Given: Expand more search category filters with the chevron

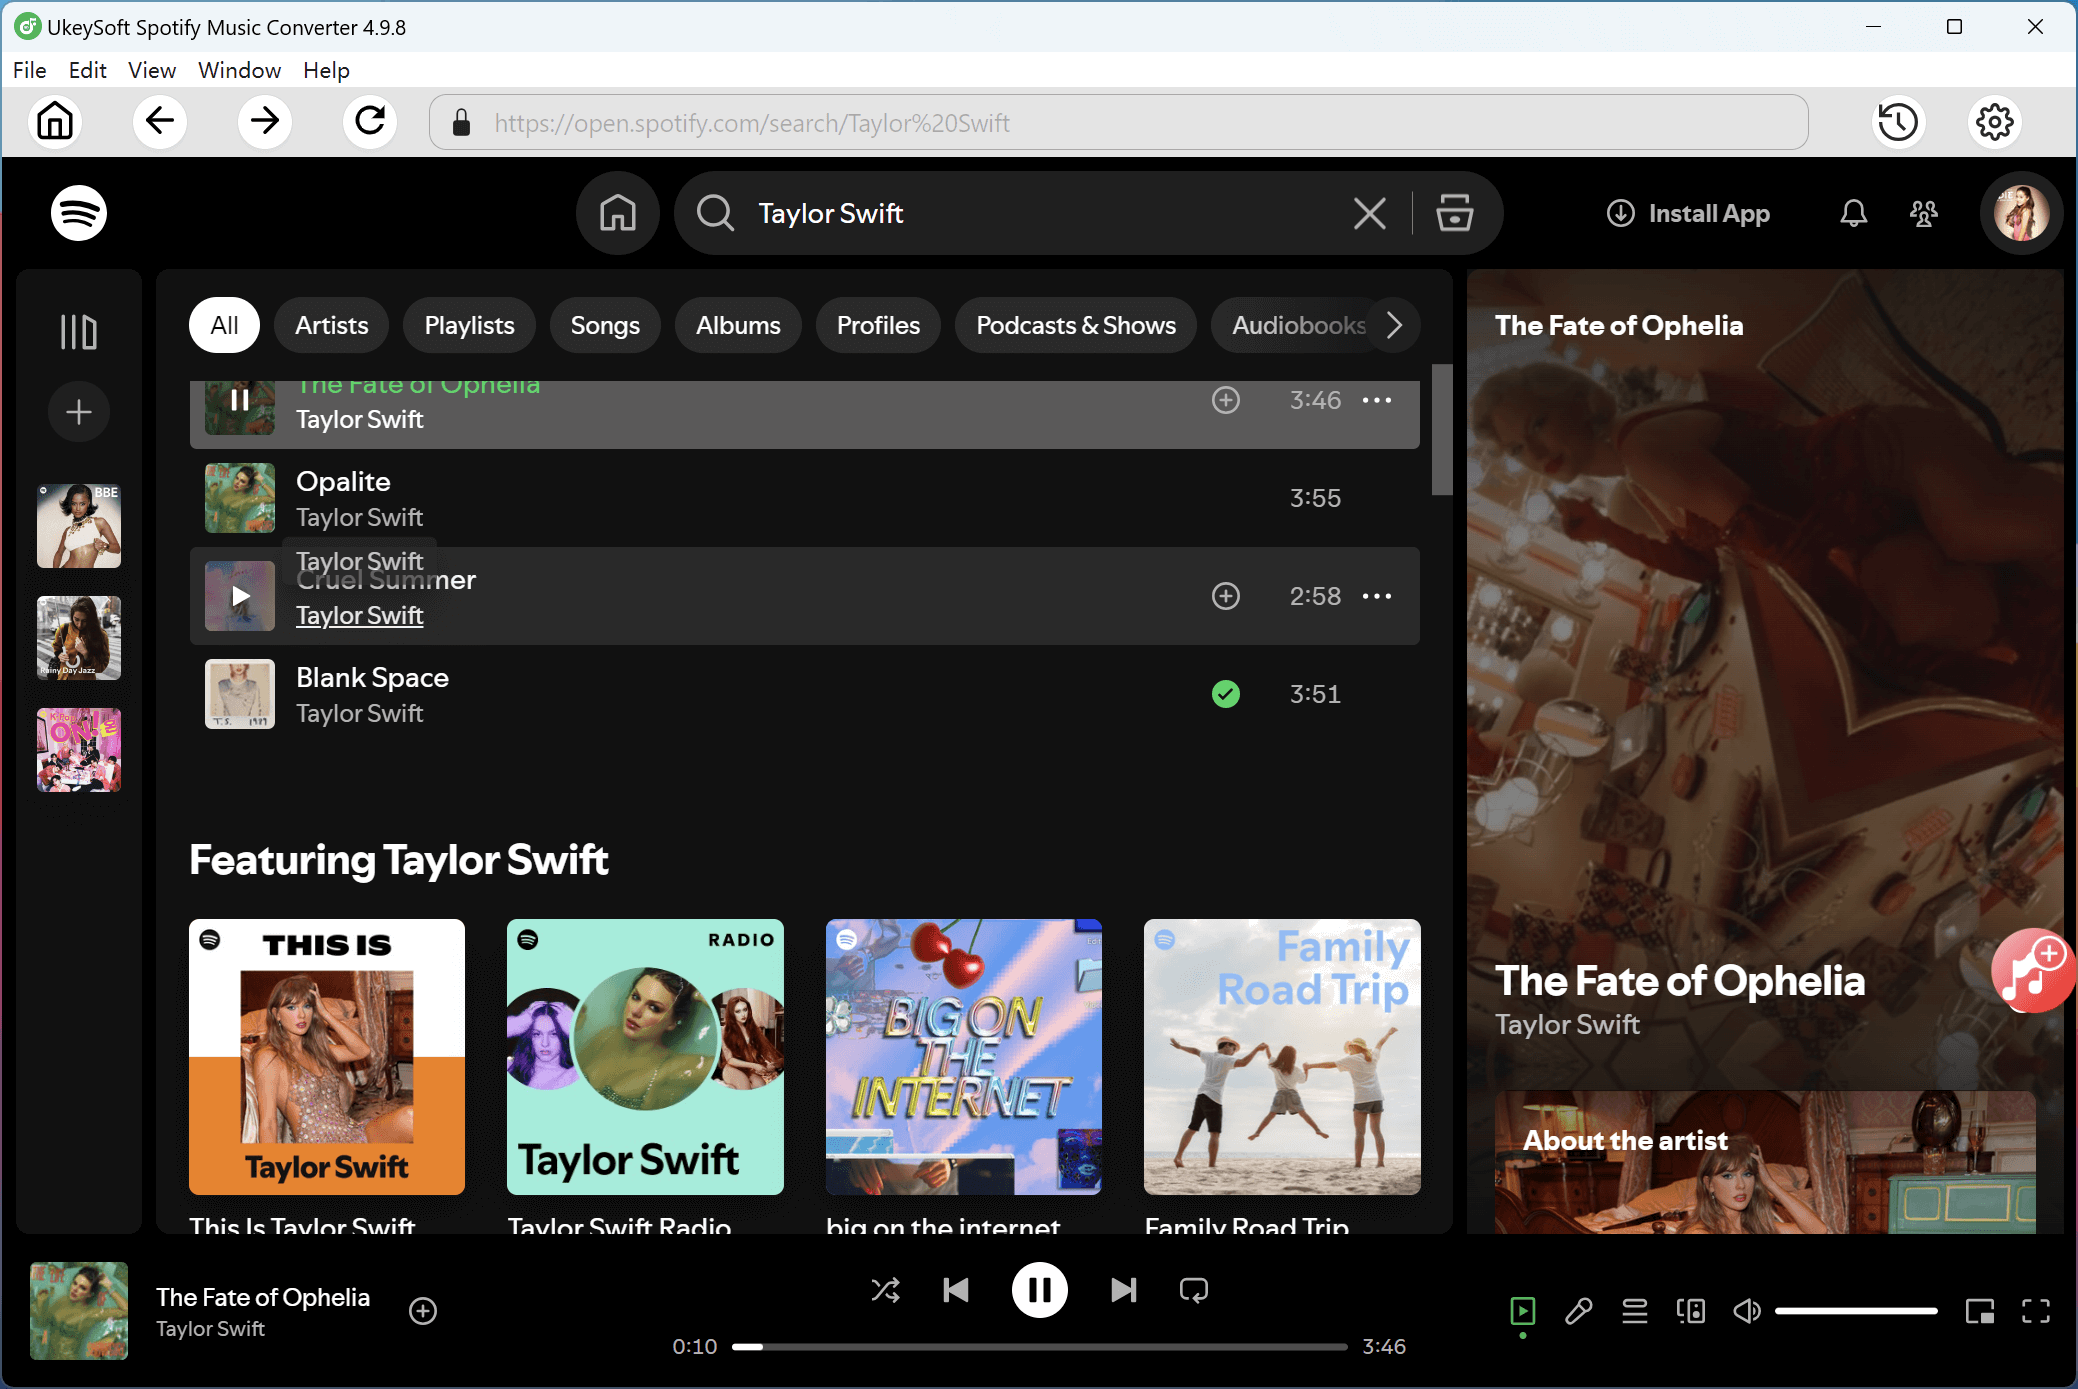Looking at the screenshot, I should point(1394,325).
